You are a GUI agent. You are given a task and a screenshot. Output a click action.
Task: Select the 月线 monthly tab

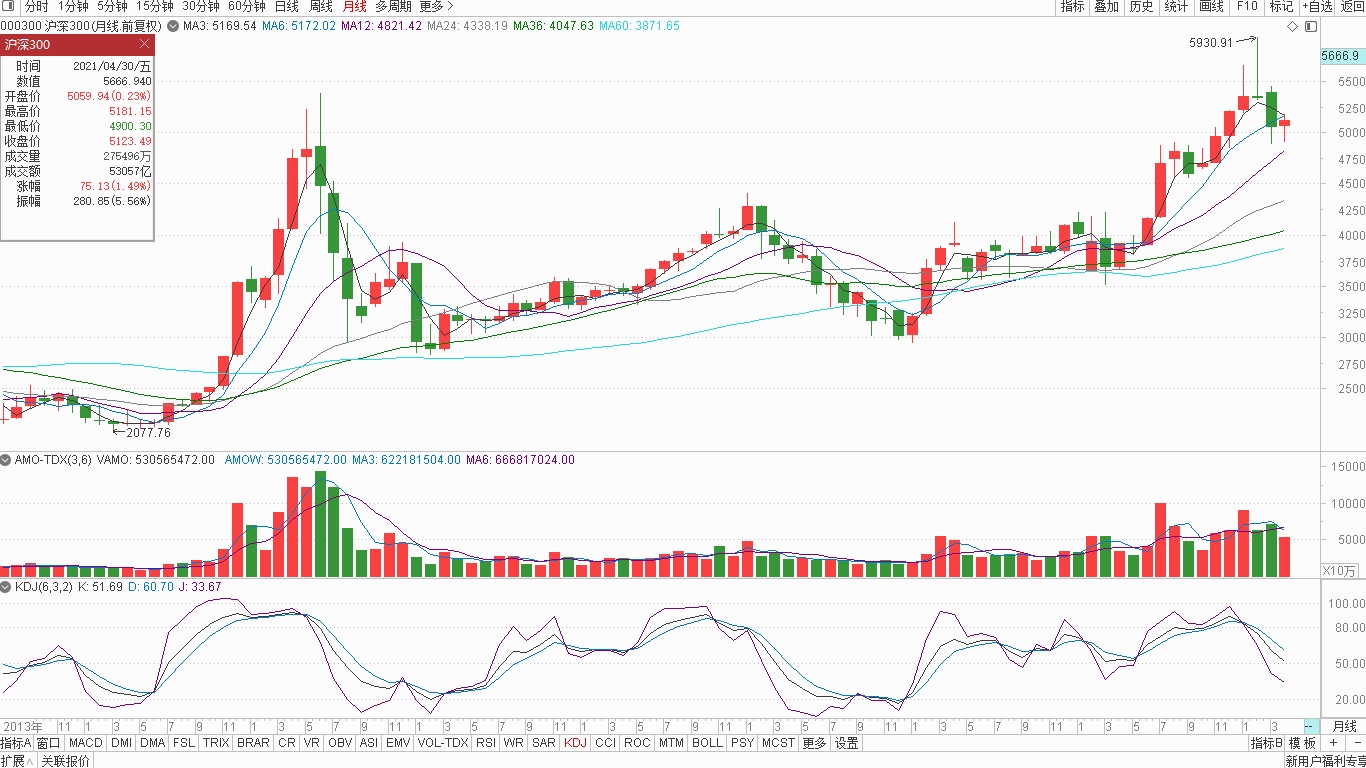click(354, 6)
